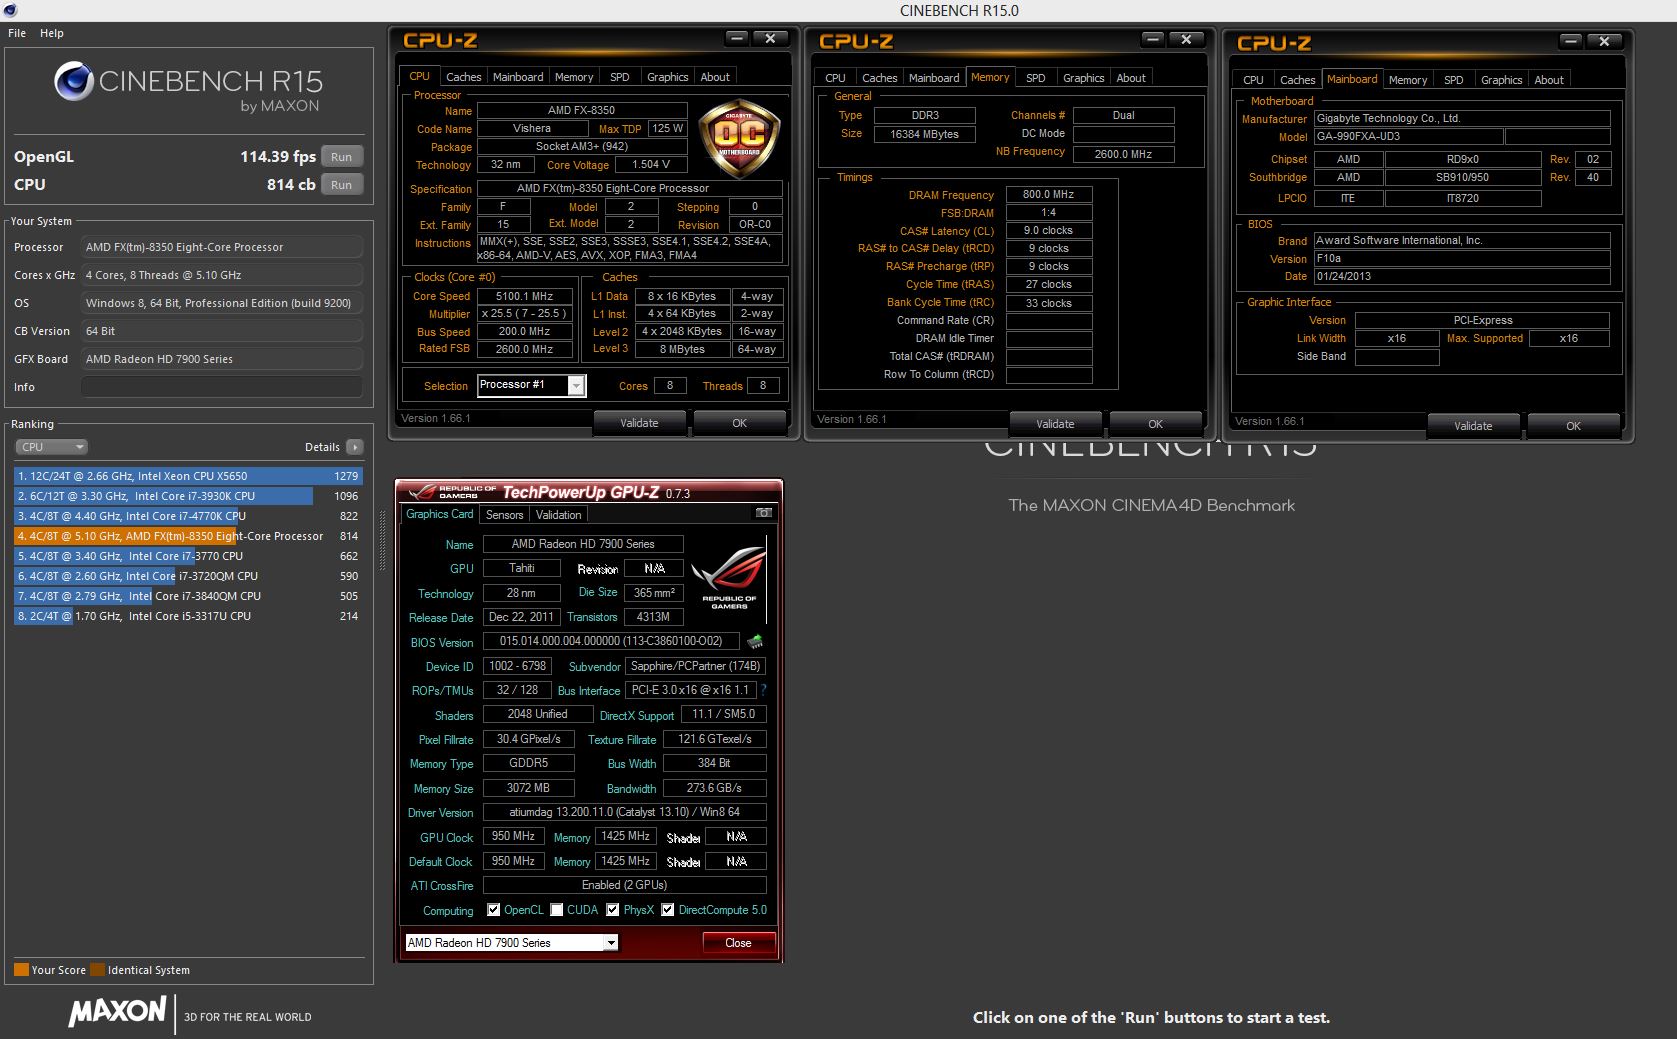The width and height of the screenshot is (1677, 1039).
Task: Select the AMD FX-8350 ranking bar
Action: pyautogui.click(x=188, y=536)
